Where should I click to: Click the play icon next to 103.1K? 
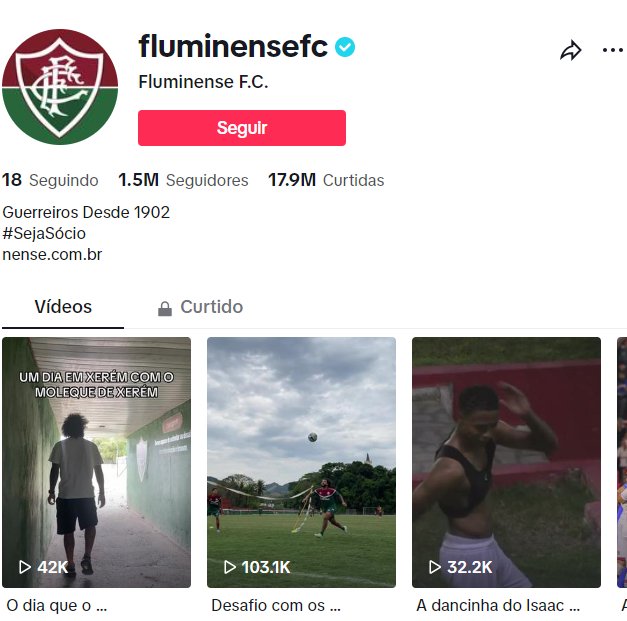230,567
